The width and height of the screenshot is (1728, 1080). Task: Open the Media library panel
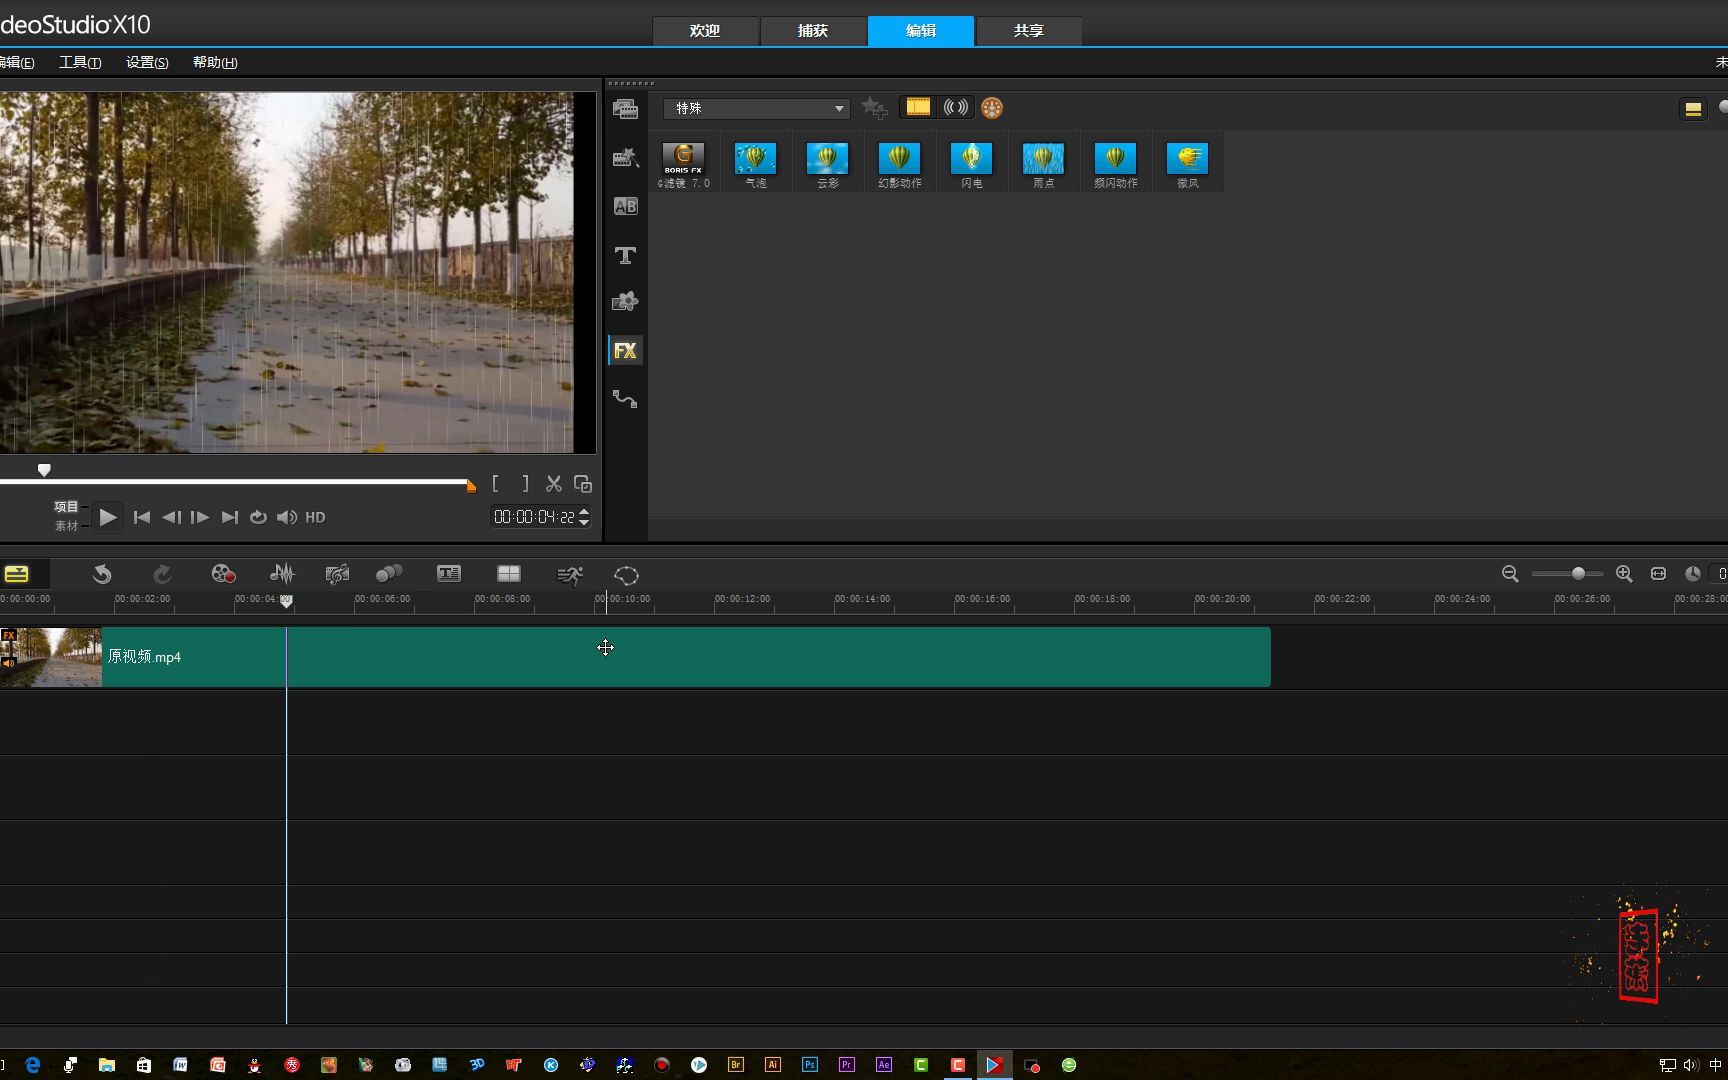coord(625,109)
